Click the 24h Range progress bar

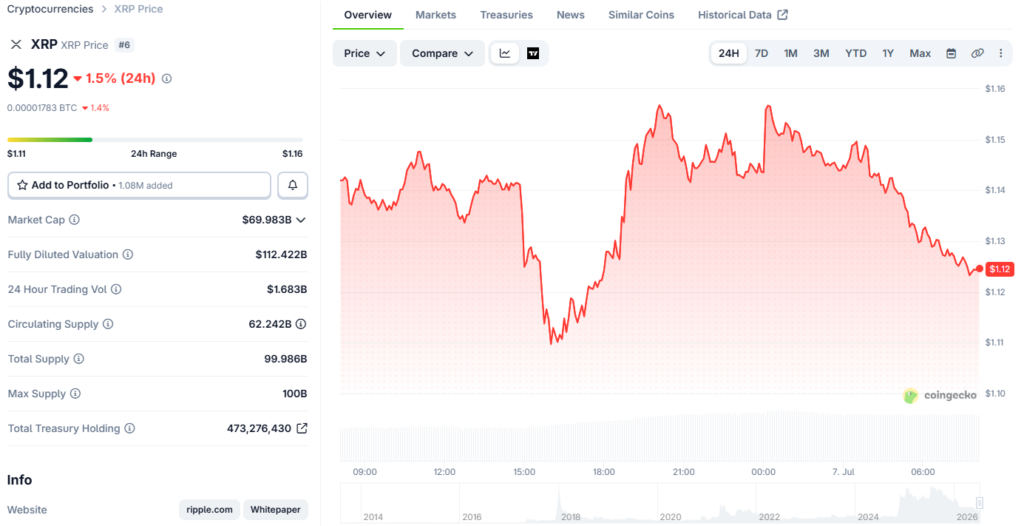[x=155, y=140]
